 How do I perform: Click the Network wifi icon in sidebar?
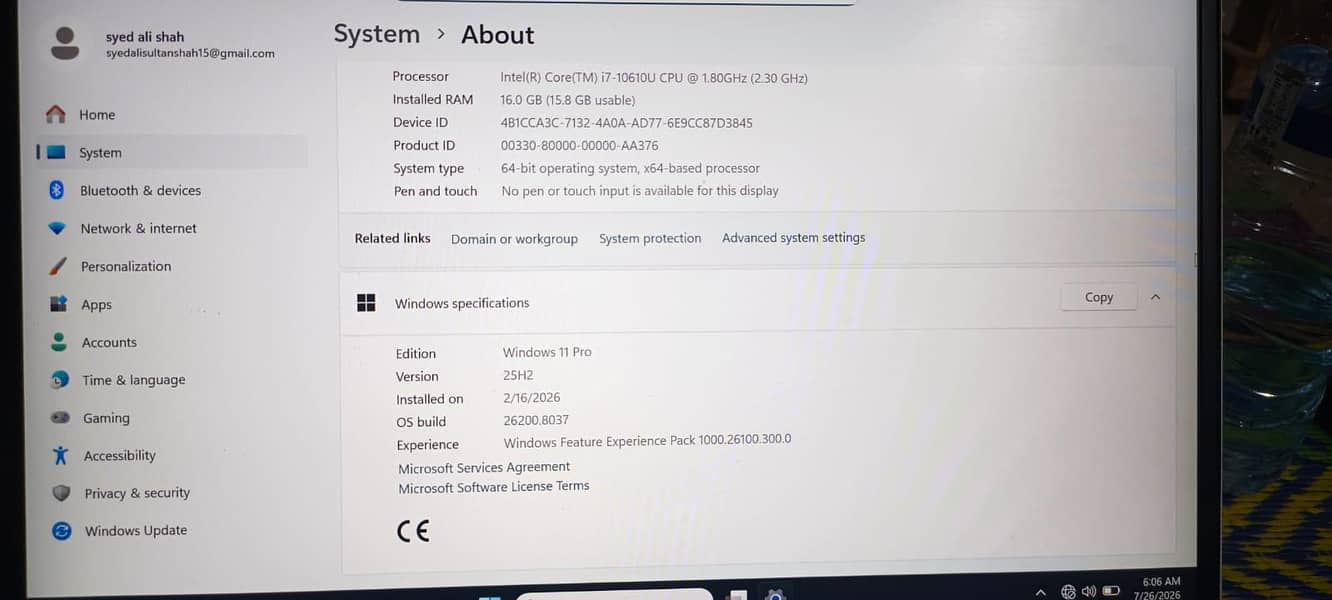pos(57,228)
